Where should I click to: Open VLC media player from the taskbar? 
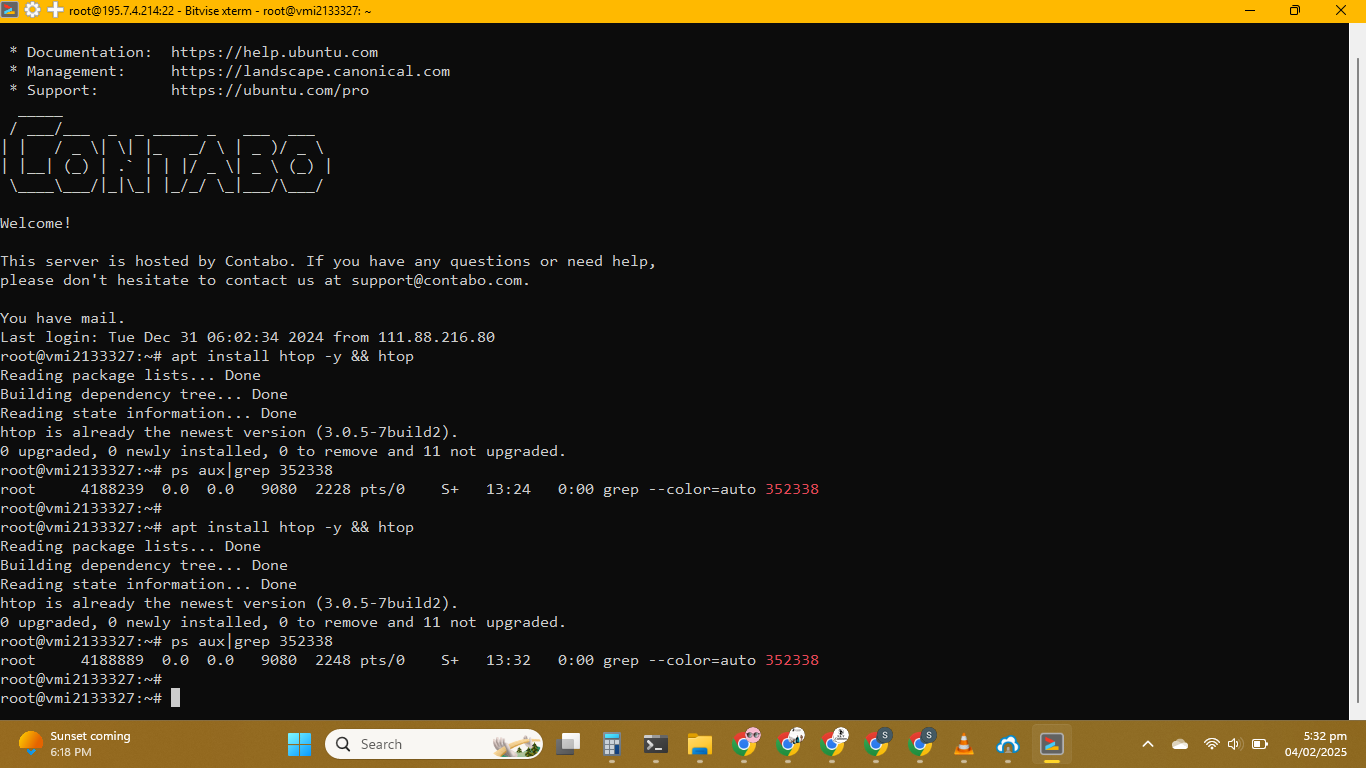964,744
